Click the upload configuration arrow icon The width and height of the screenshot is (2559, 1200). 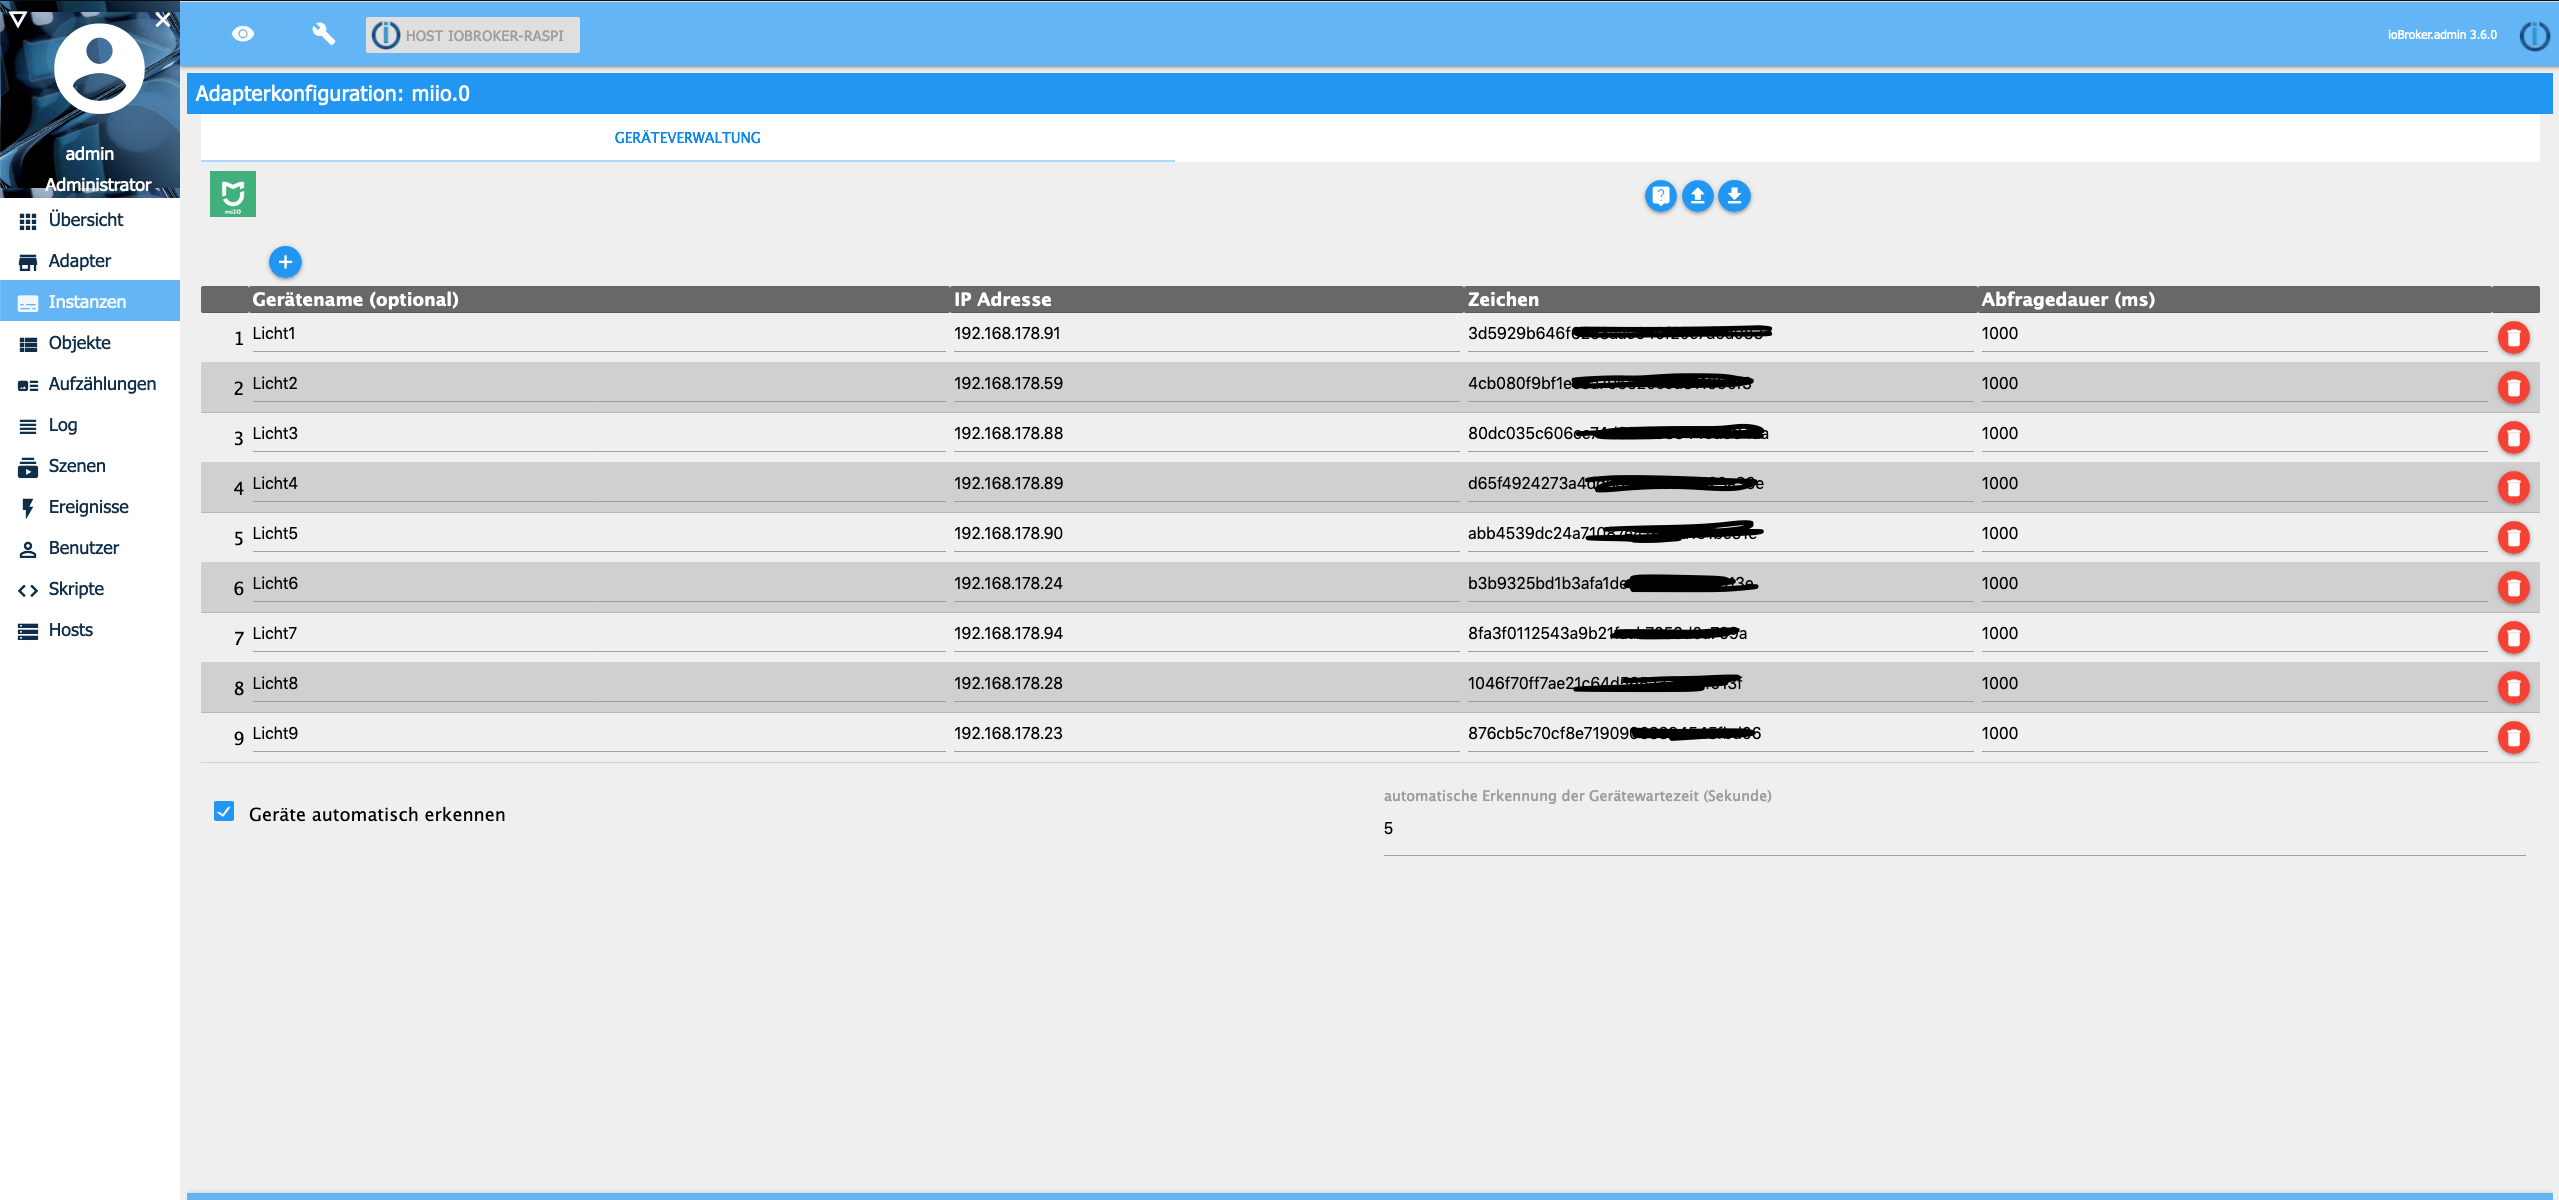[1697, 196]
